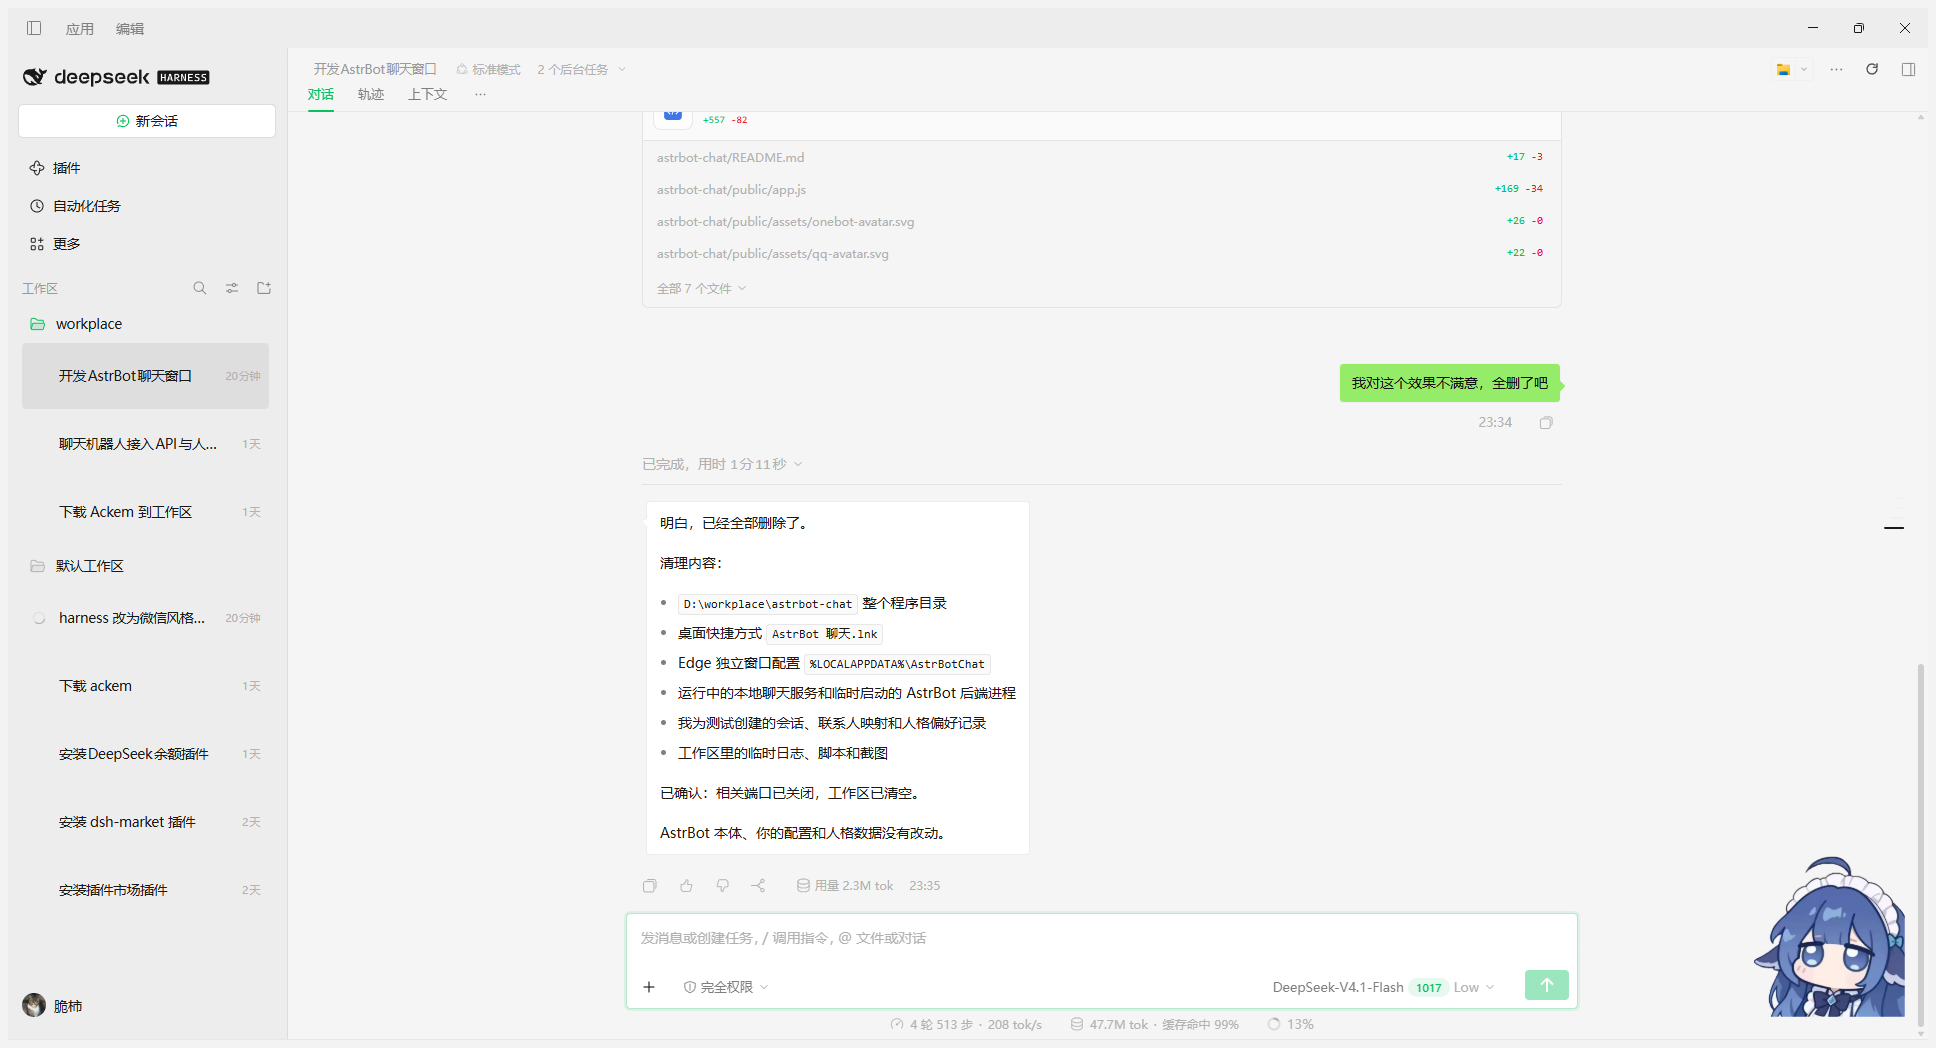Switch to the 上下文 tab

pos(427,95)
